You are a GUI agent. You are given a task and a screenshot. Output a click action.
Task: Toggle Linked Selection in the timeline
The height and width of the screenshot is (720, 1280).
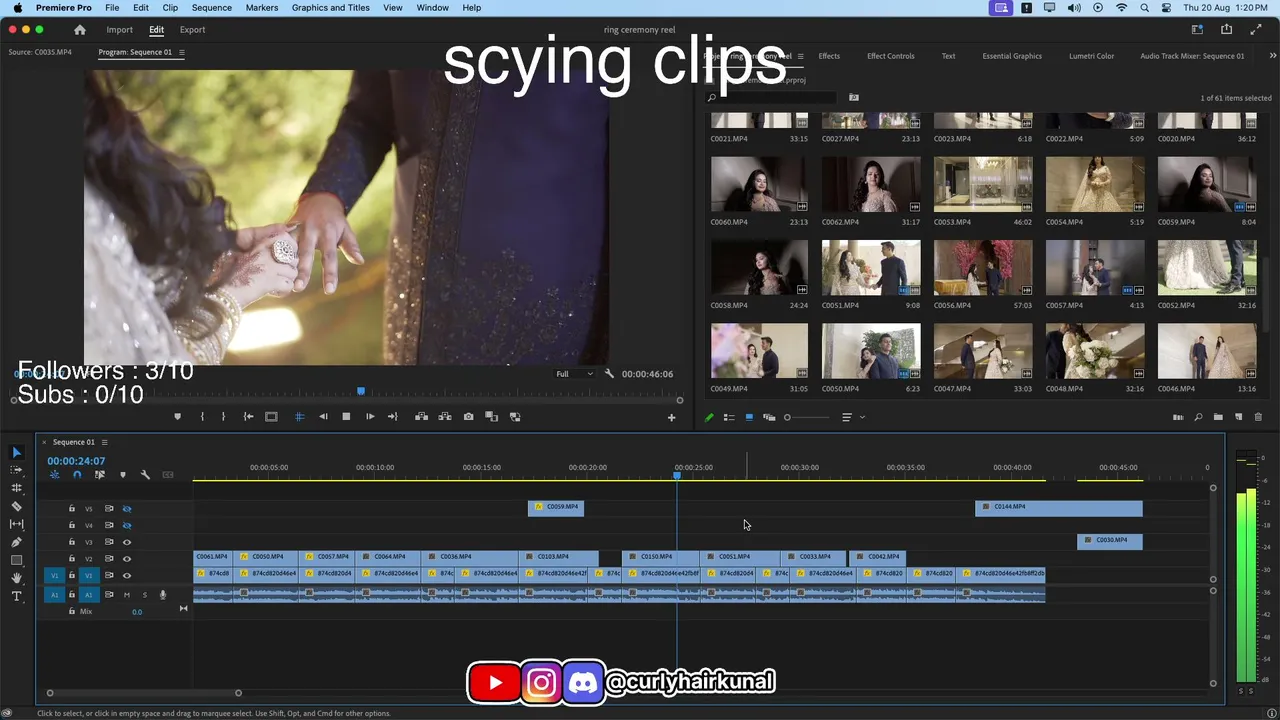point(100,475)
